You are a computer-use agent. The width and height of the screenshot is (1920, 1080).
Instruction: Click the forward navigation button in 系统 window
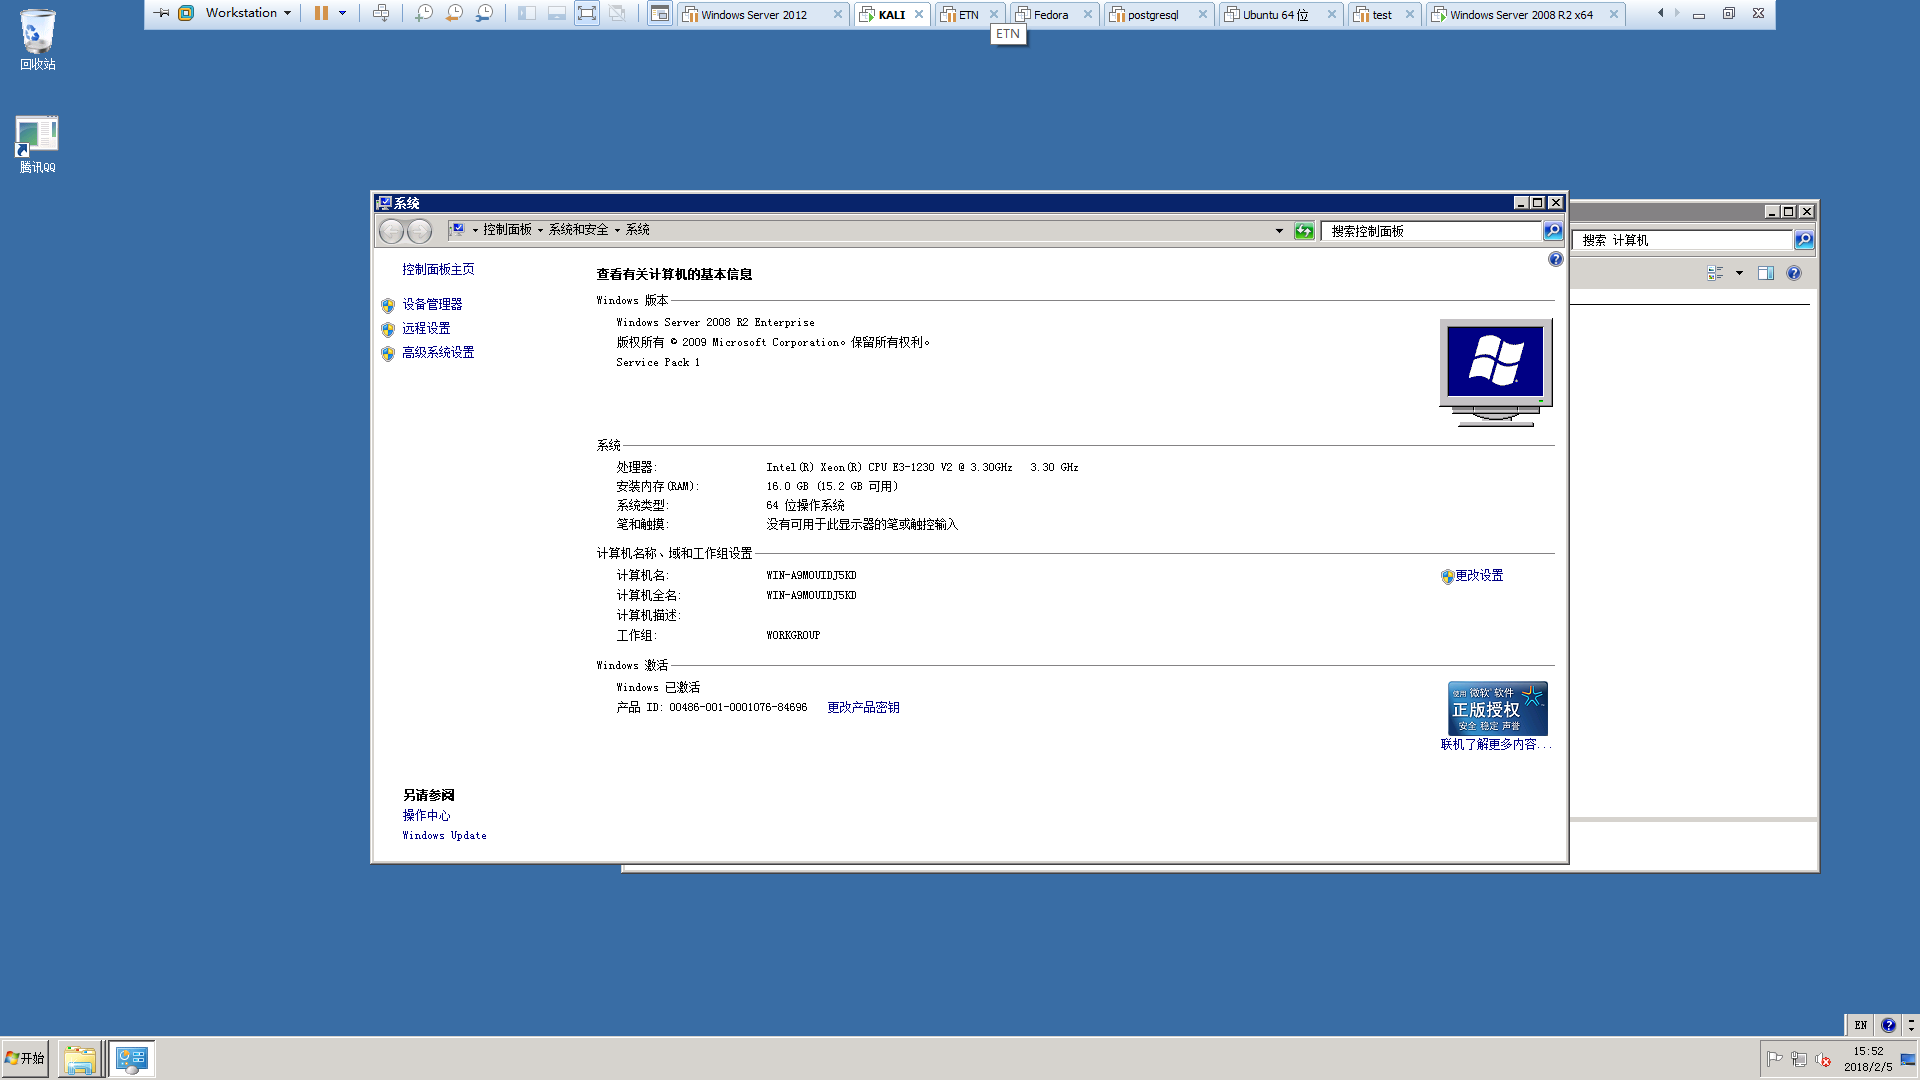point(419,231)
